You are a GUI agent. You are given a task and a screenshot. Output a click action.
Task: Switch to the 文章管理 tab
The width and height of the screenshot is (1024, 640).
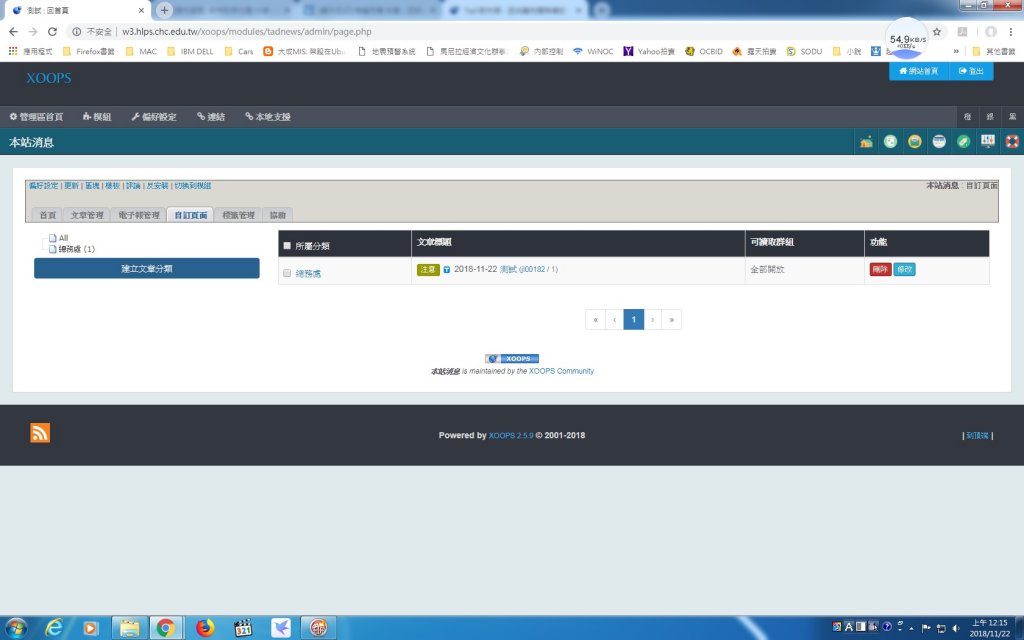[x=87, y=215]
